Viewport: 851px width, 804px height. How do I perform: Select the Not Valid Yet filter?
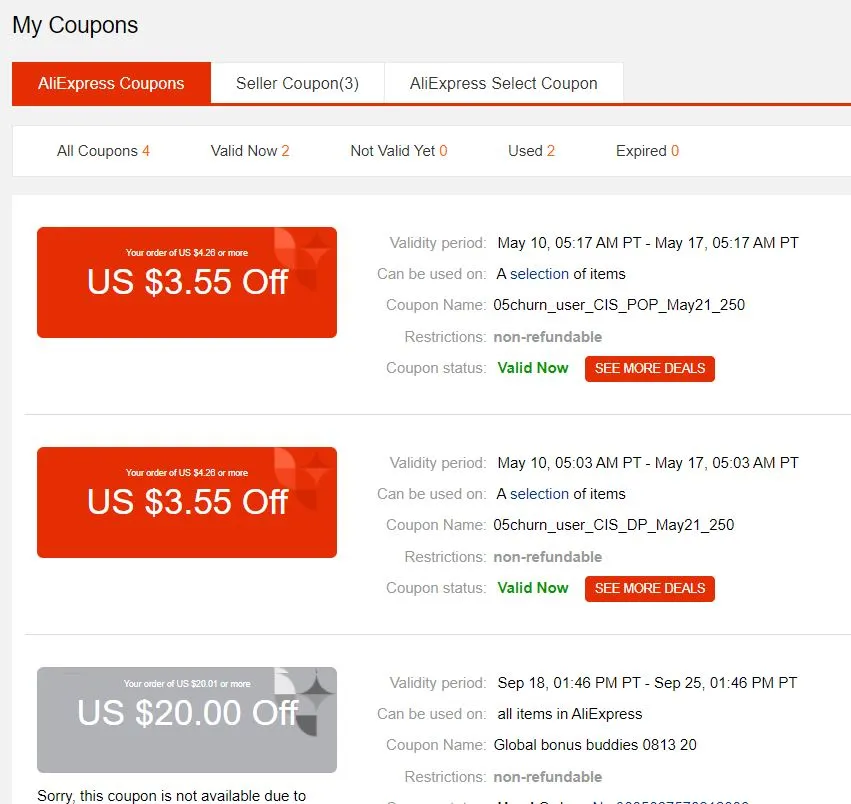tap(399, 151)
